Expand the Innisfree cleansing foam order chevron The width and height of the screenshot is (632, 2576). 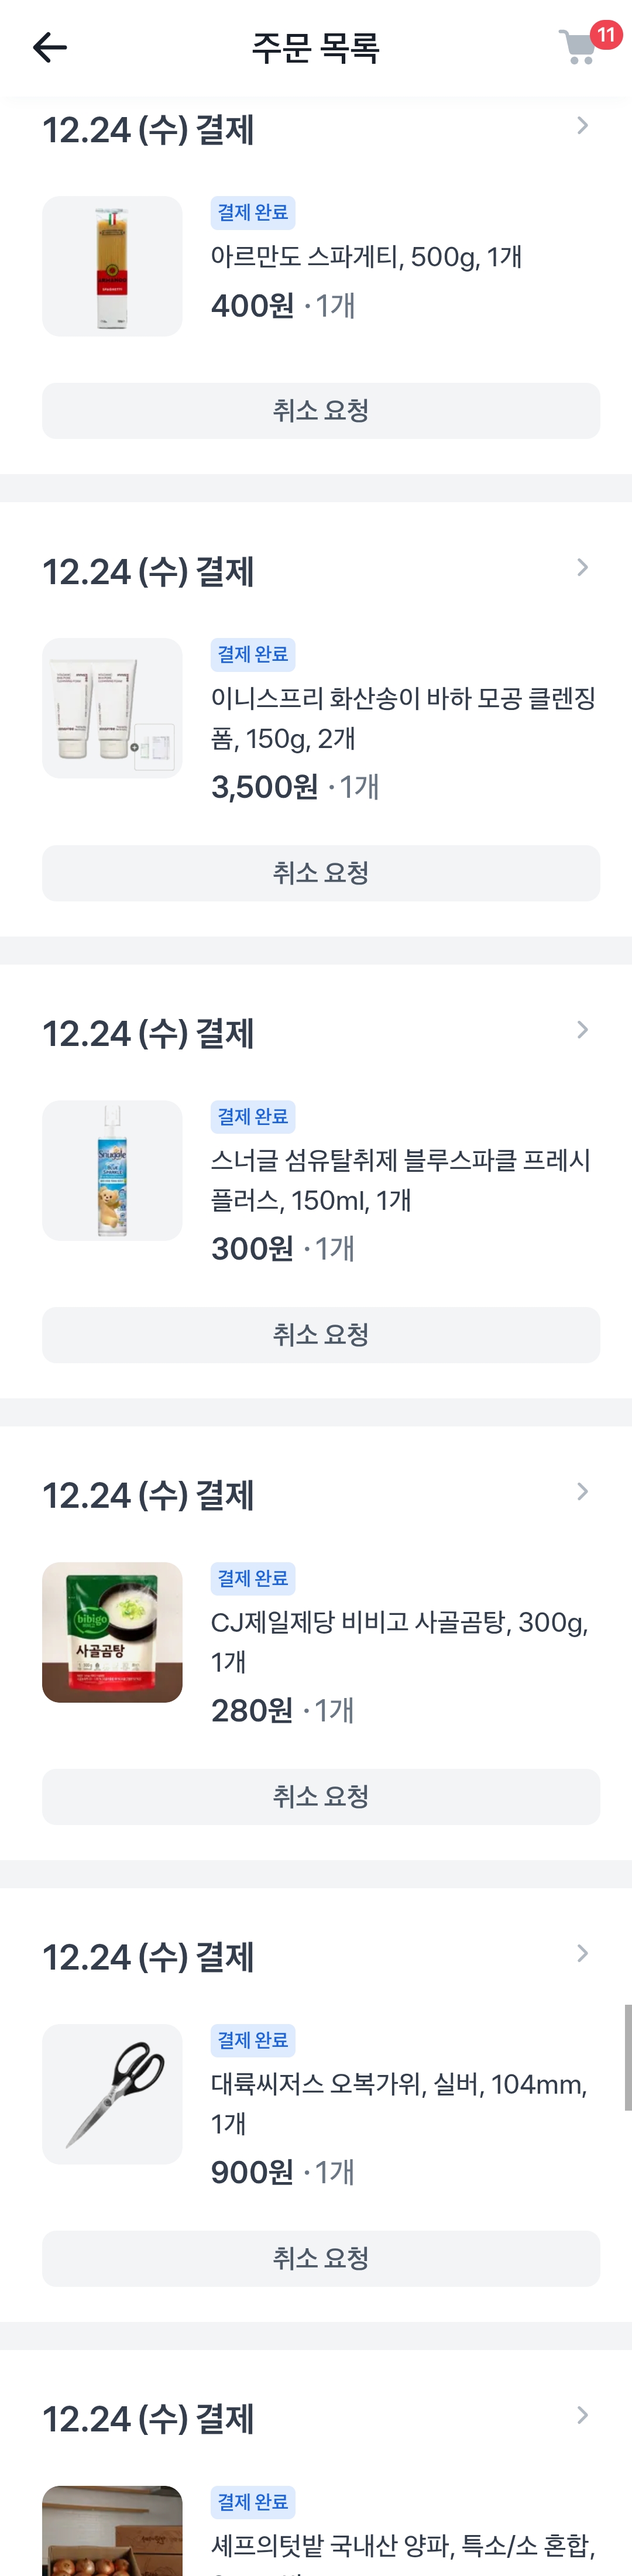point(582,568)
